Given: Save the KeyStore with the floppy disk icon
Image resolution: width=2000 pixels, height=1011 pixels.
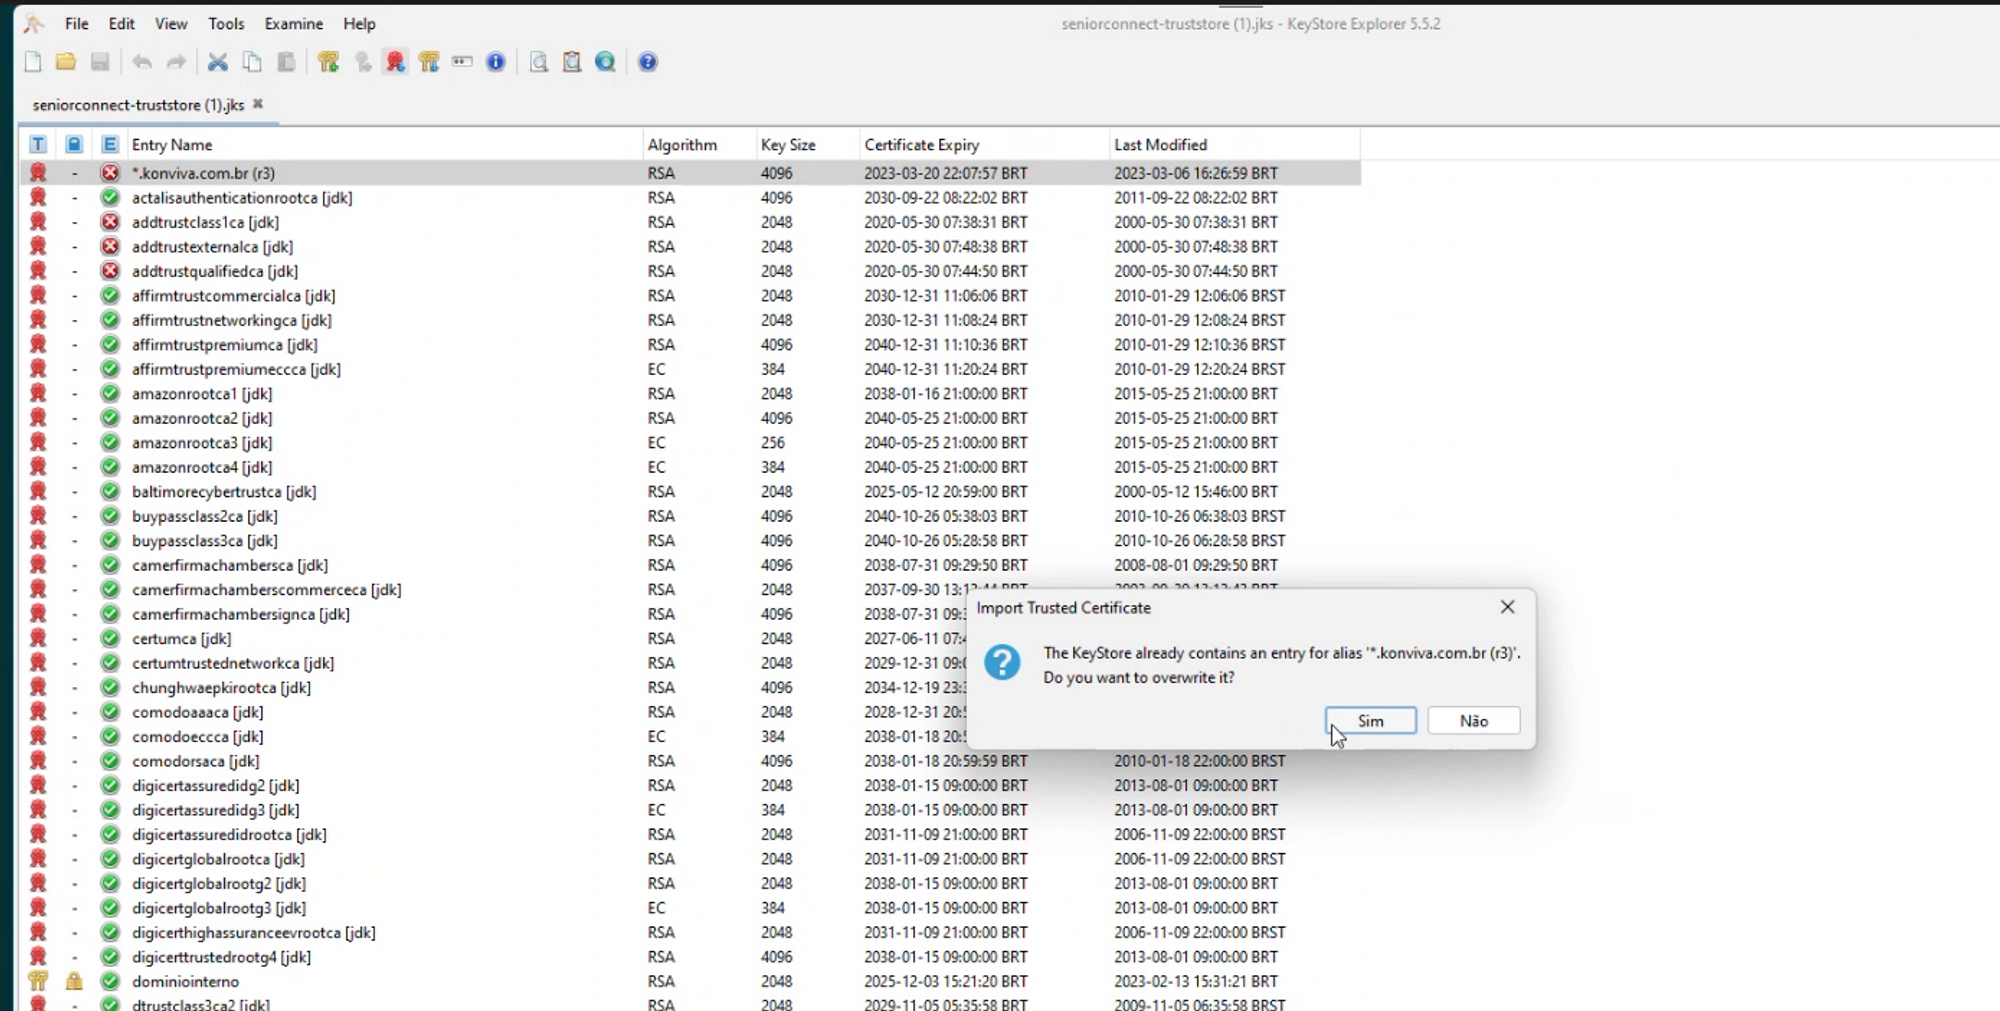Looking at the screenshot, I should pos(100,62).
